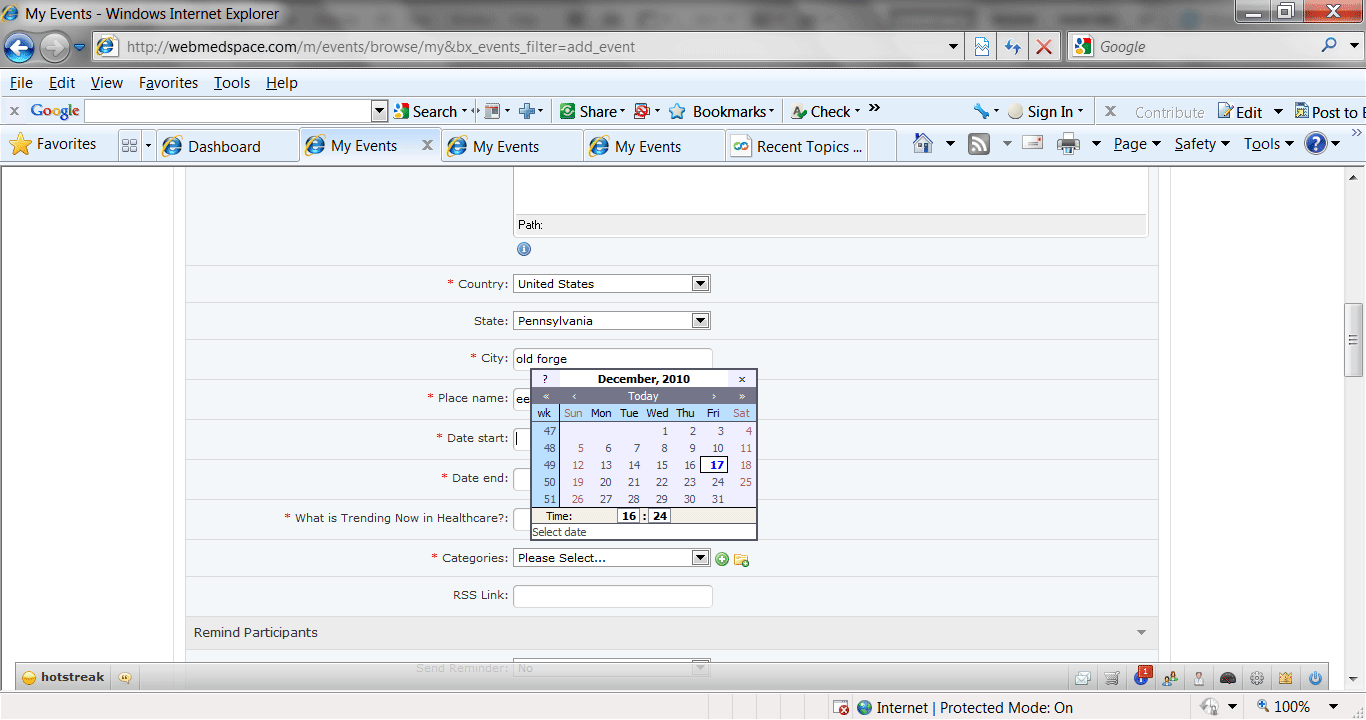Click the RSS Link input field

coord(612,596)
